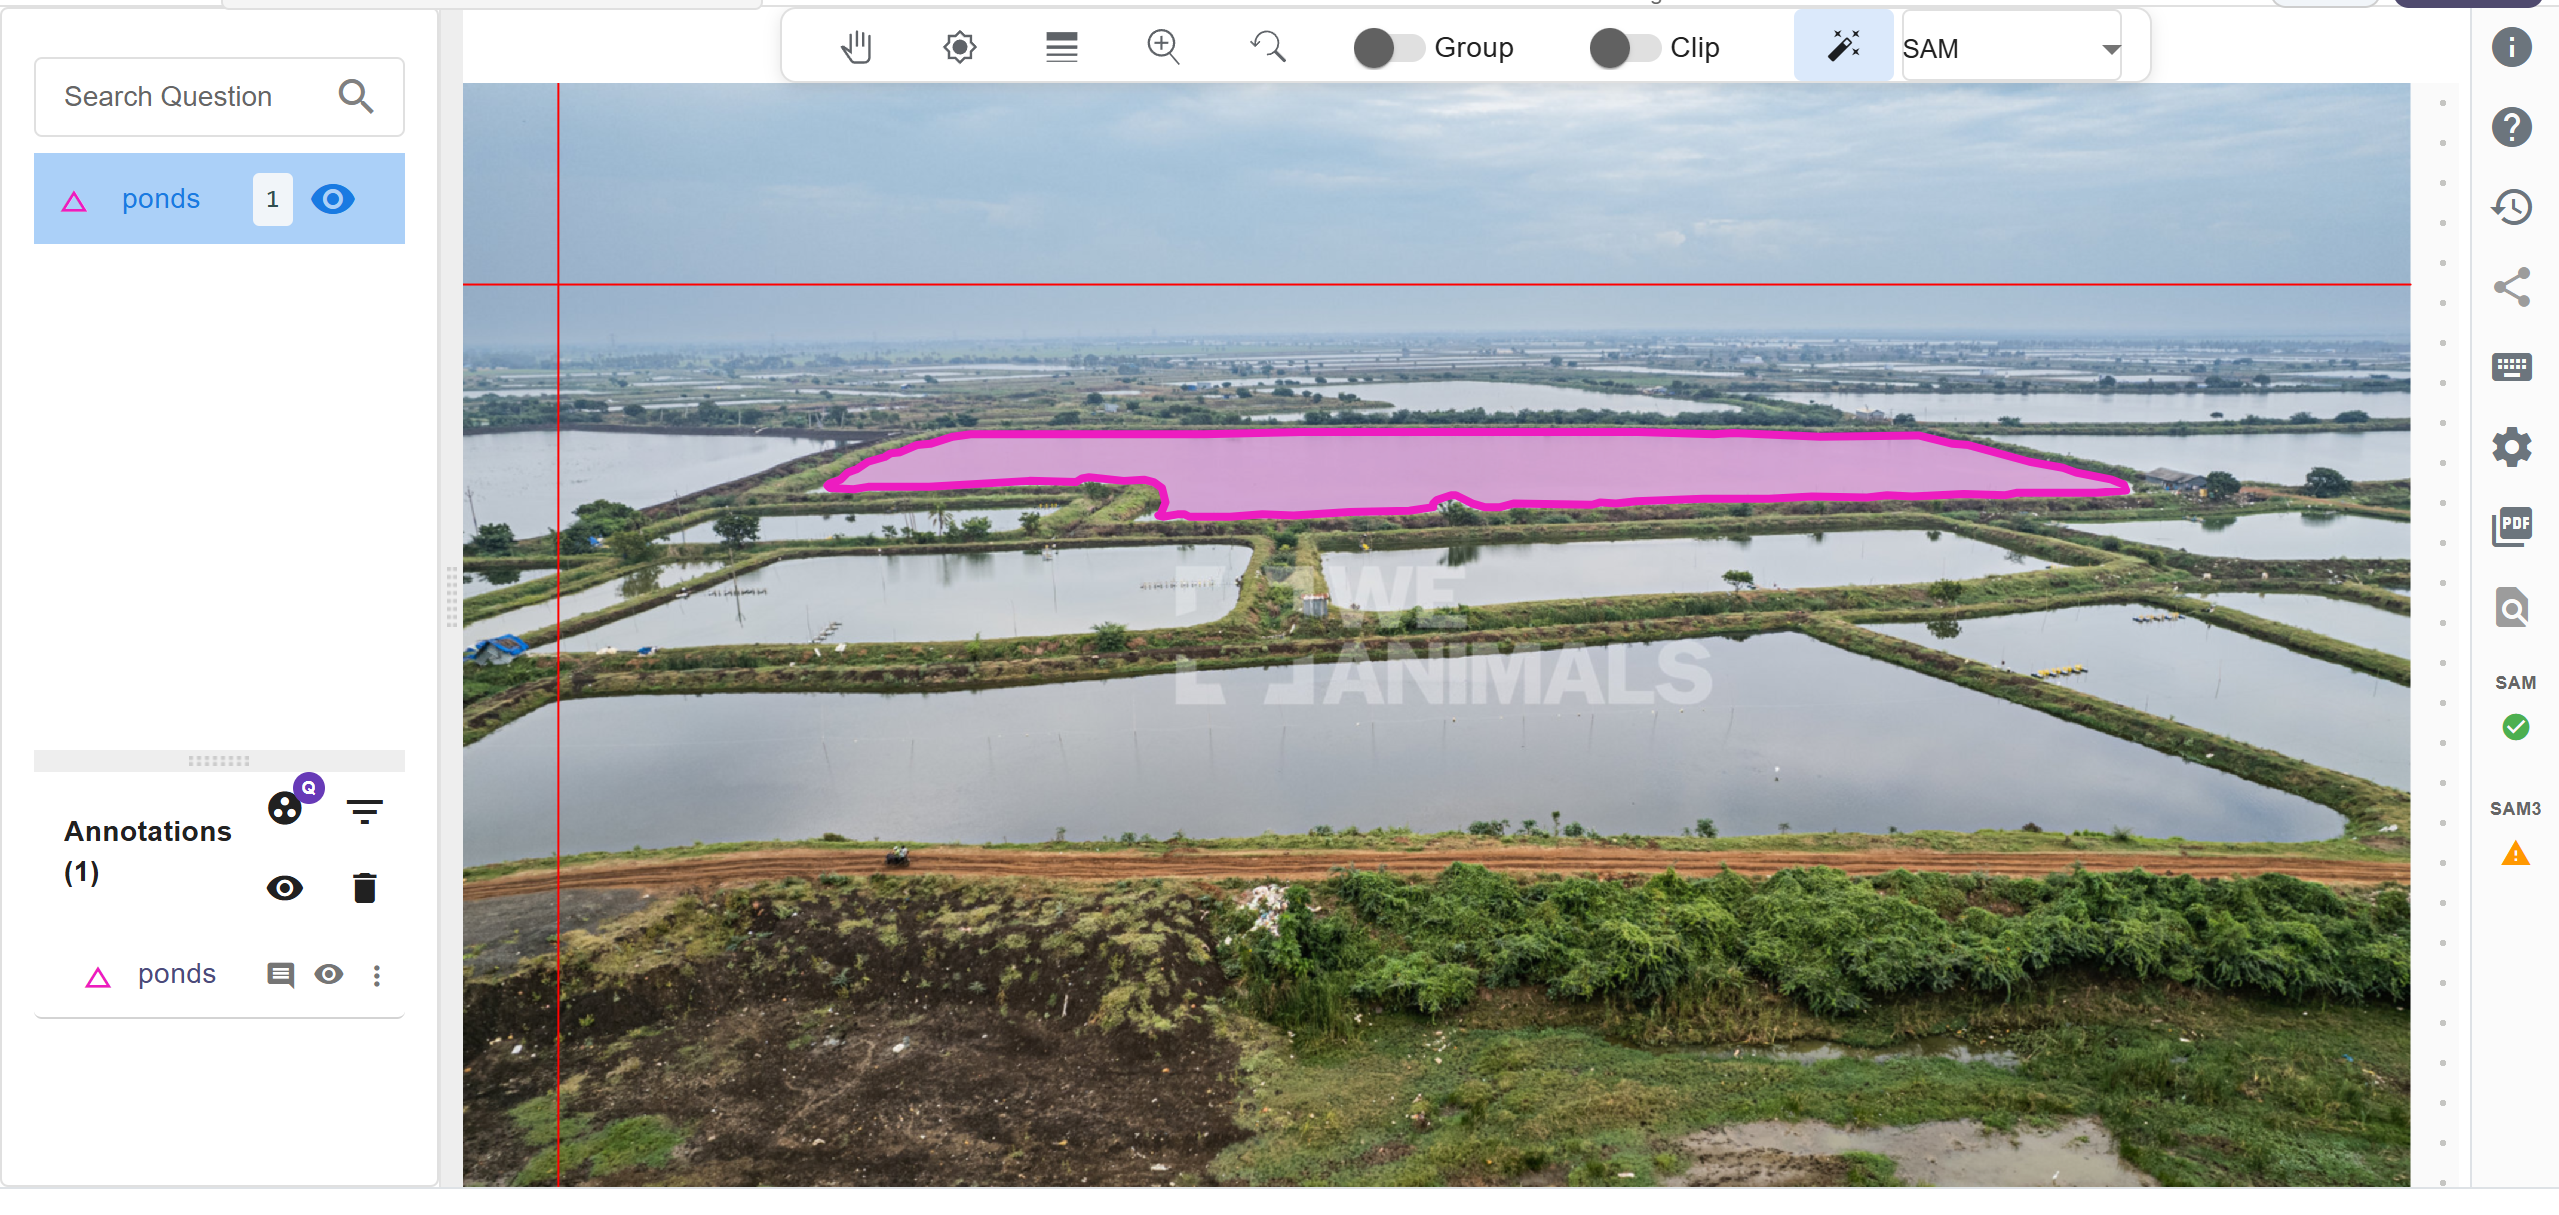Click the PDF document icon
Image resolution: width=2559 pixels, height=1215 pixels.
[x=2511, y=526]
